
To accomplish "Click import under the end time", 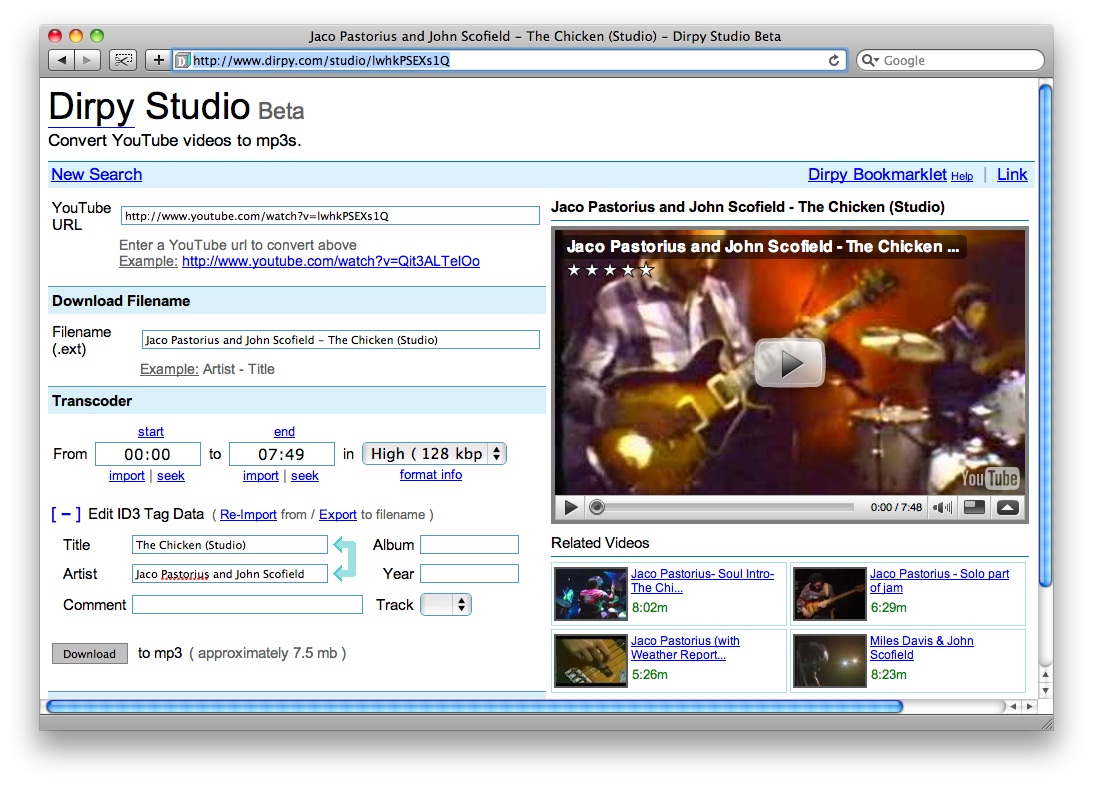I will pyautogui.click(x=261, y=475).
